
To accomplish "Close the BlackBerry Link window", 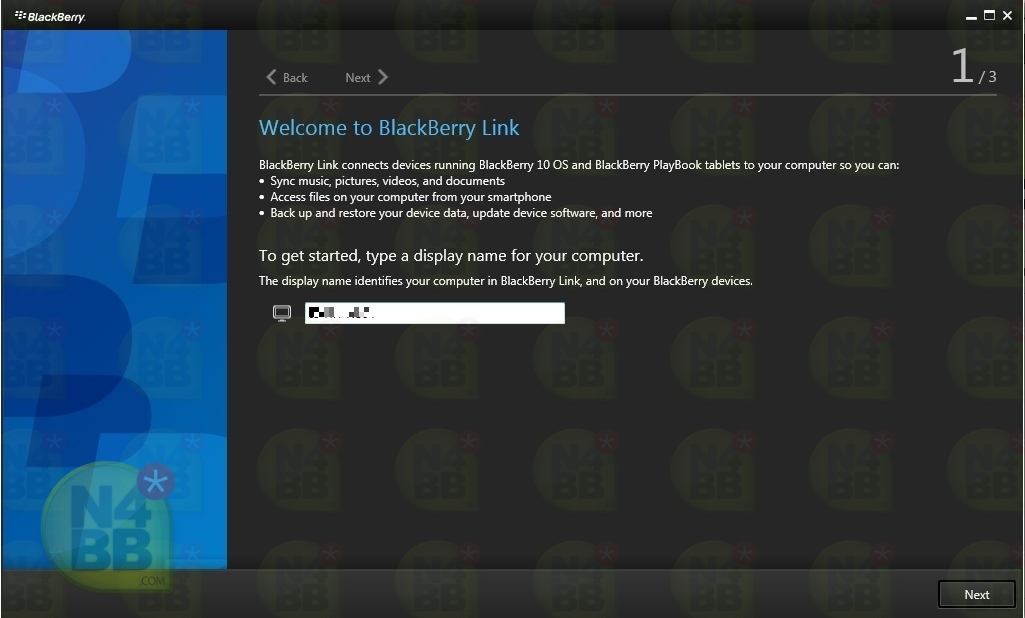I will point(1007,16).
